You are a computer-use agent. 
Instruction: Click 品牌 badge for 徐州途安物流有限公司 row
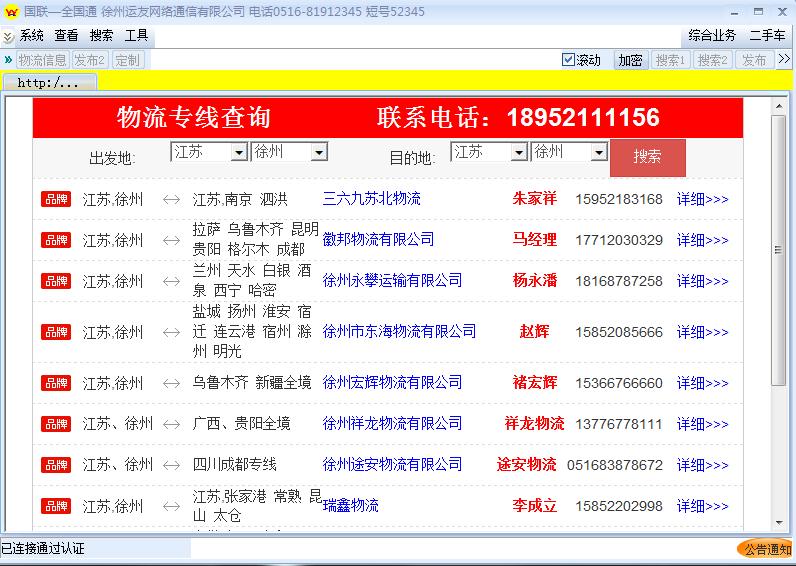[x=56, y=465]
